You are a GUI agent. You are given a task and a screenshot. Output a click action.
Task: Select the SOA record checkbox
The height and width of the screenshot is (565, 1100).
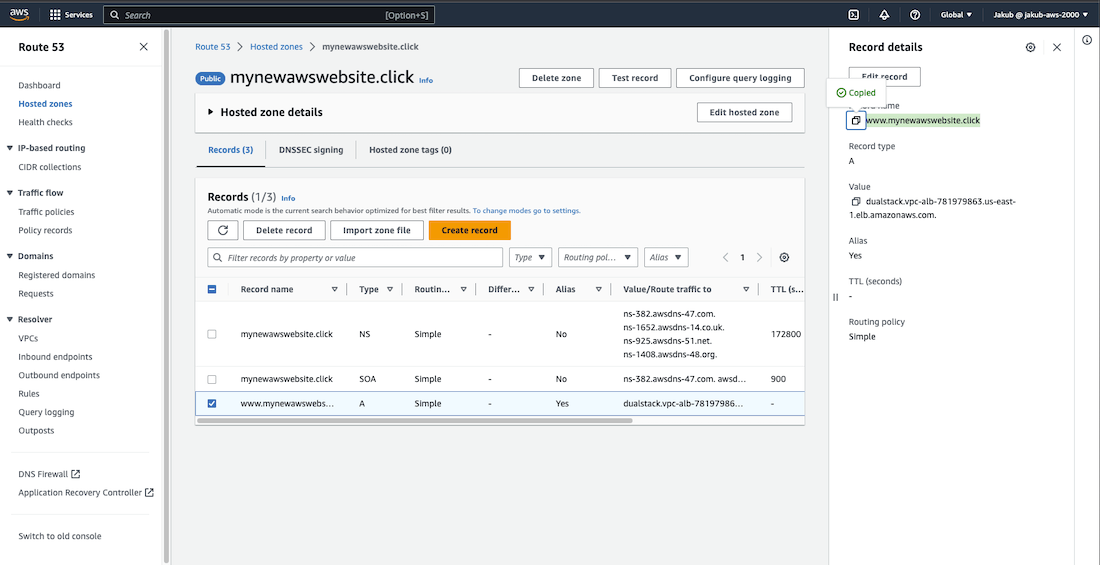pyautogui.click(x=212, y=380)
